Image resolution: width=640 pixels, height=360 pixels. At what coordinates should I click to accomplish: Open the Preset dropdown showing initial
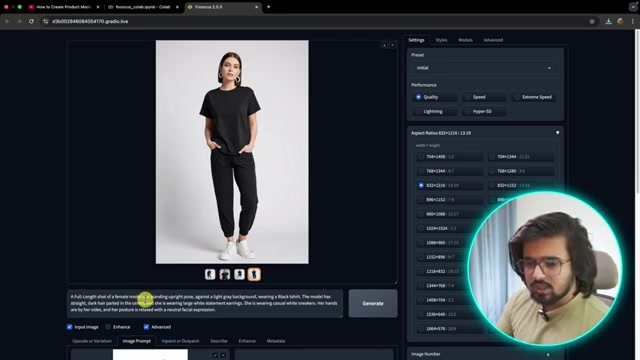[485, 68]
